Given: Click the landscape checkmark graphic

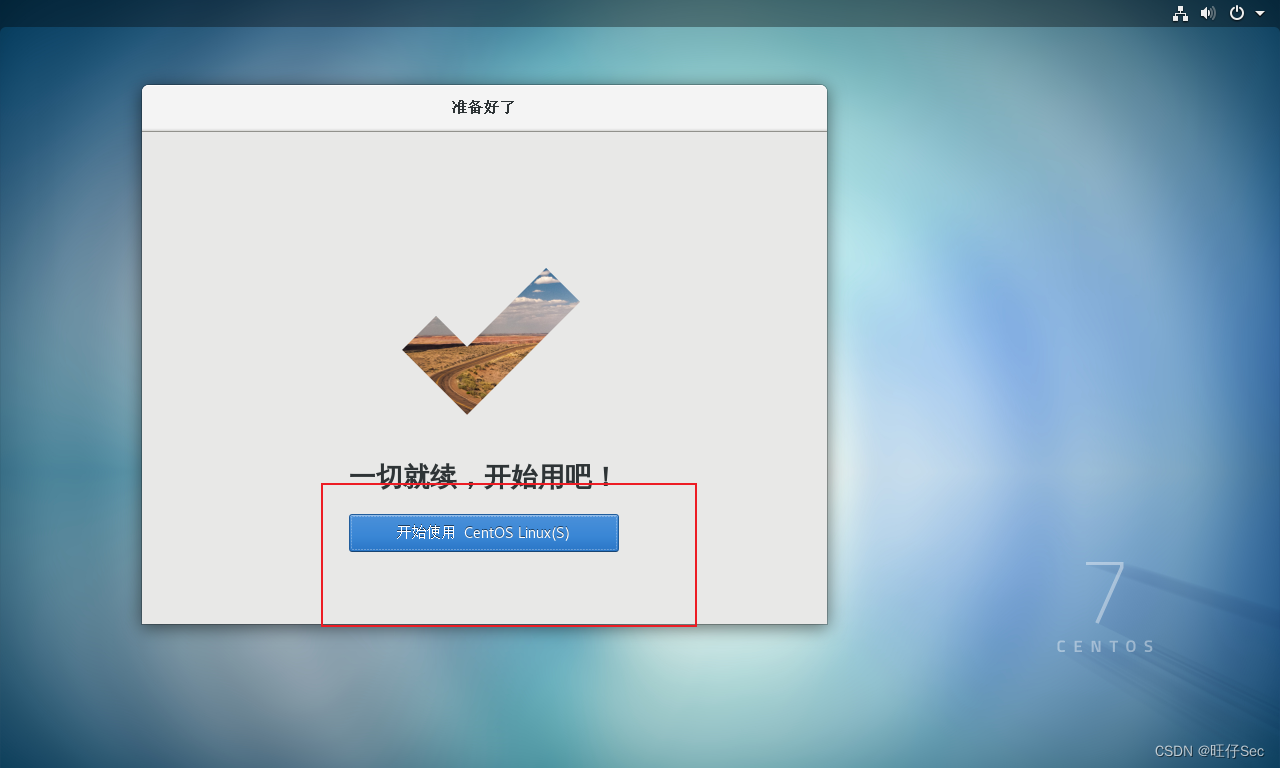Looking at the screenshot, I should (491, 341).
